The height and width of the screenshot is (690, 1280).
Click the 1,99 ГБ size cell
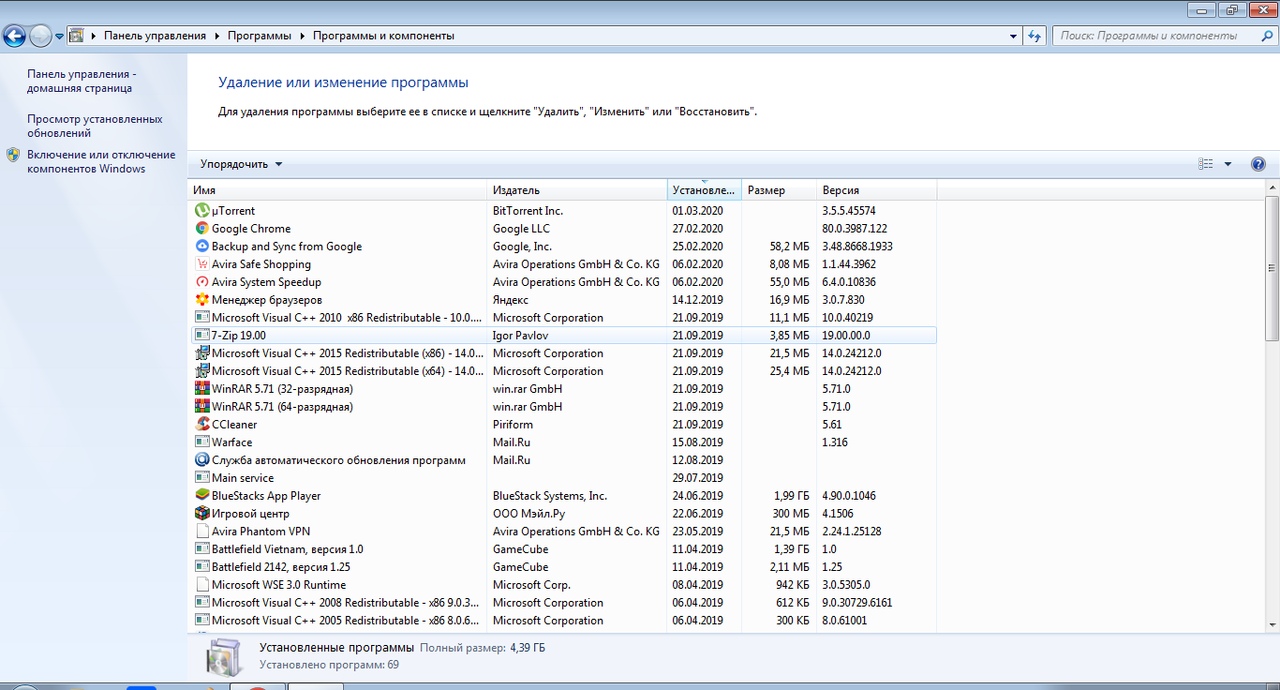point(791,496)
